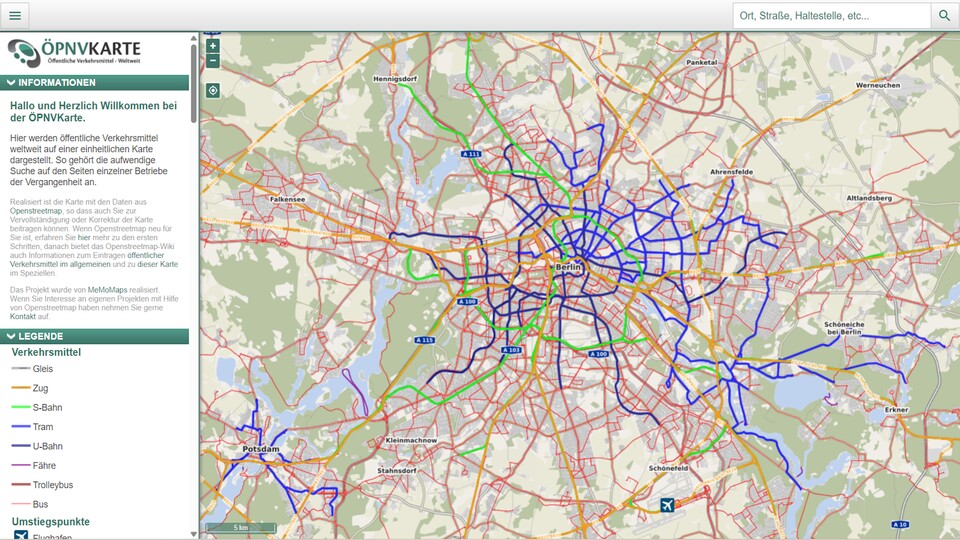
Task: Click the search magnifier button
Action: coord(944,15)
